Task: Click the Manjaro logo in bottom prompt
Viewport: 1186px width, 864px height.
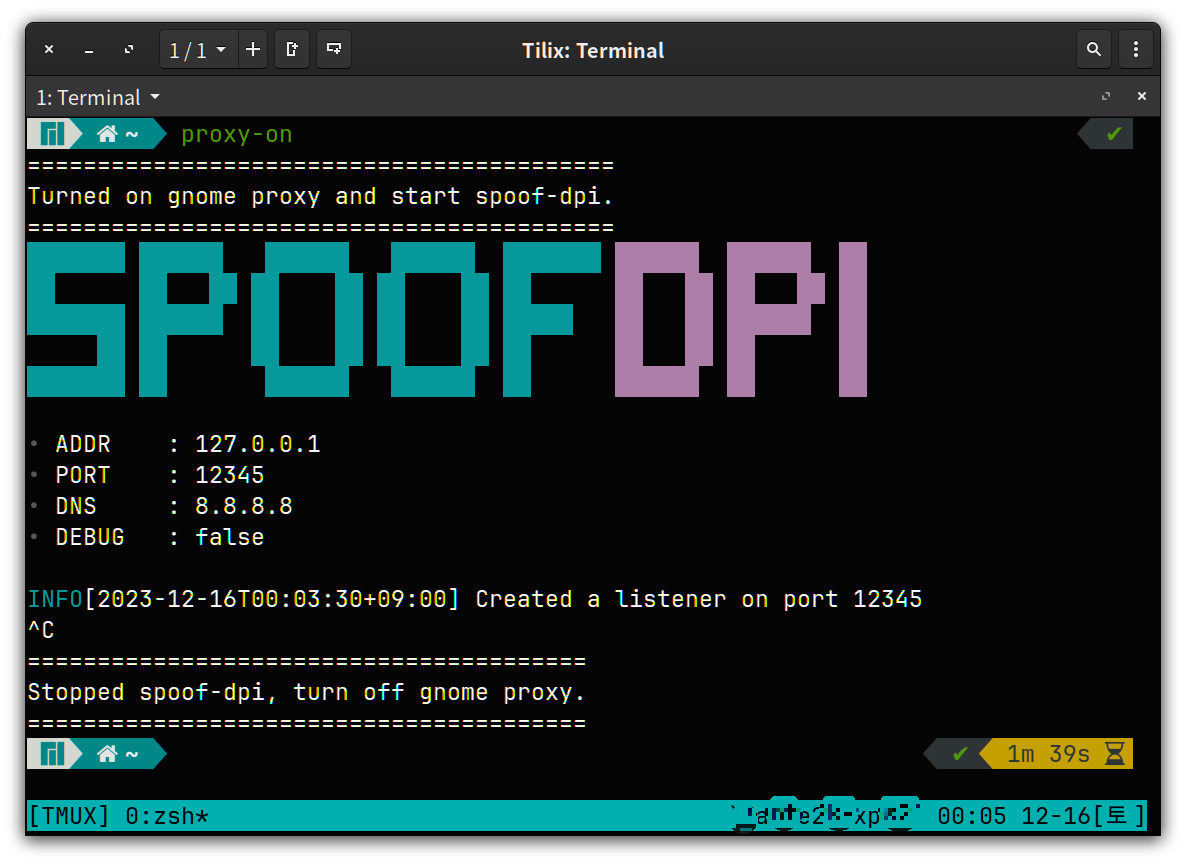Action: [52, 754]
